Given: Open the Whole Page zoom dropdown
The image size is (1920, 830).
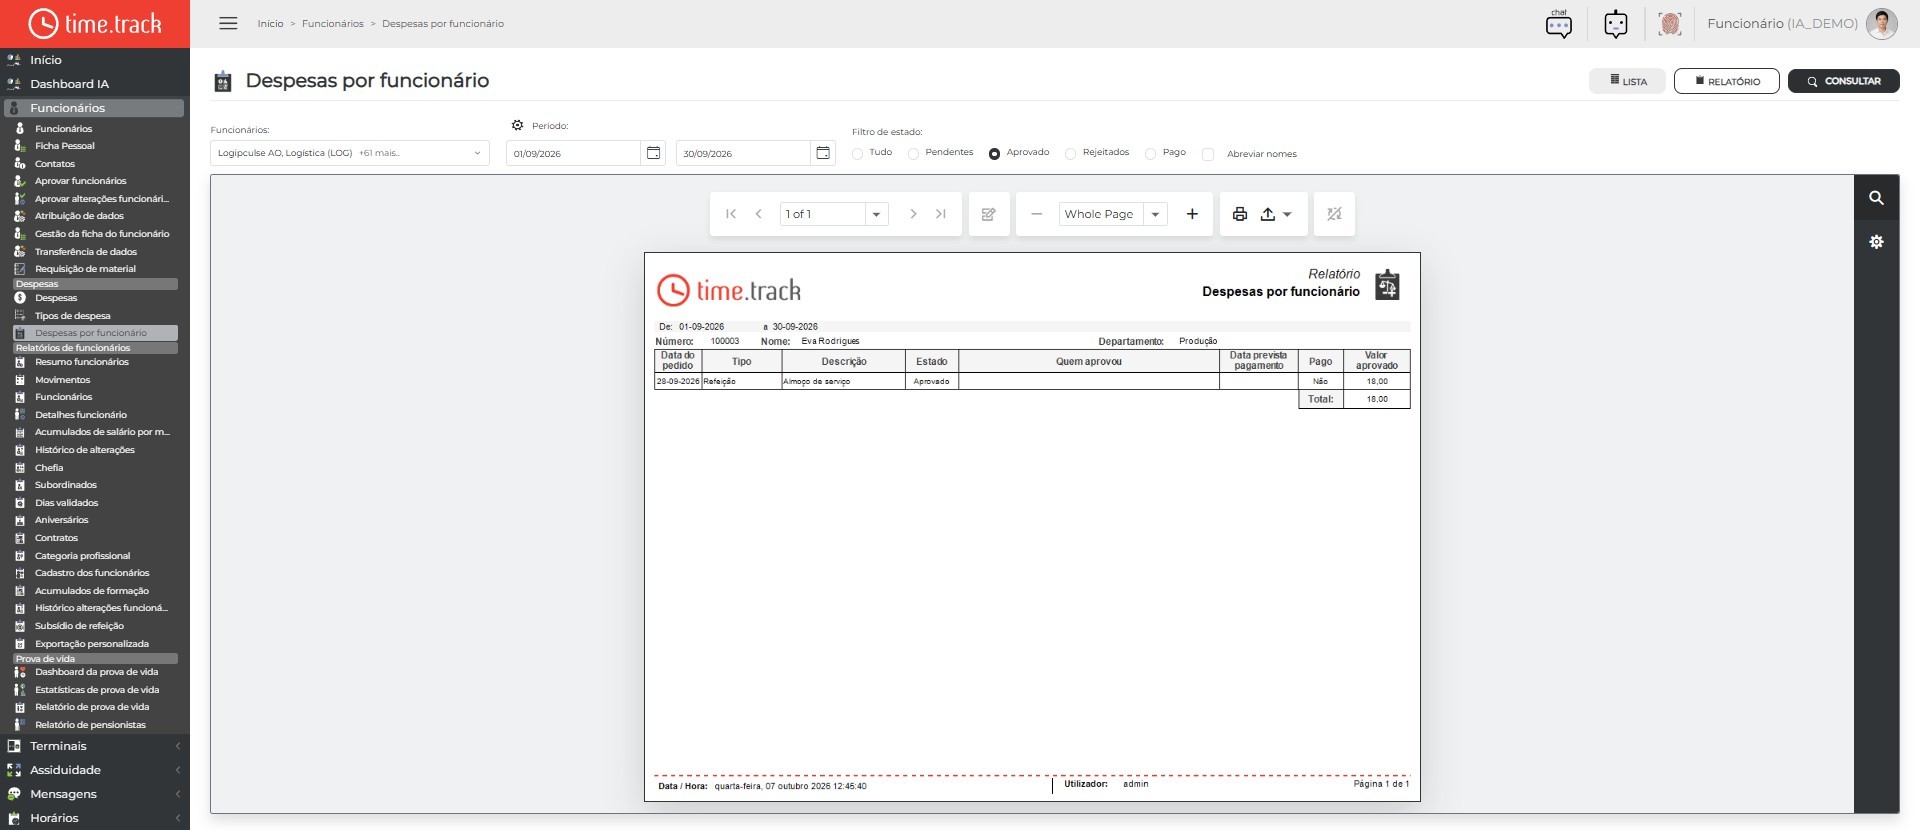Looking at the screenshot, I should click(1155, 214).
